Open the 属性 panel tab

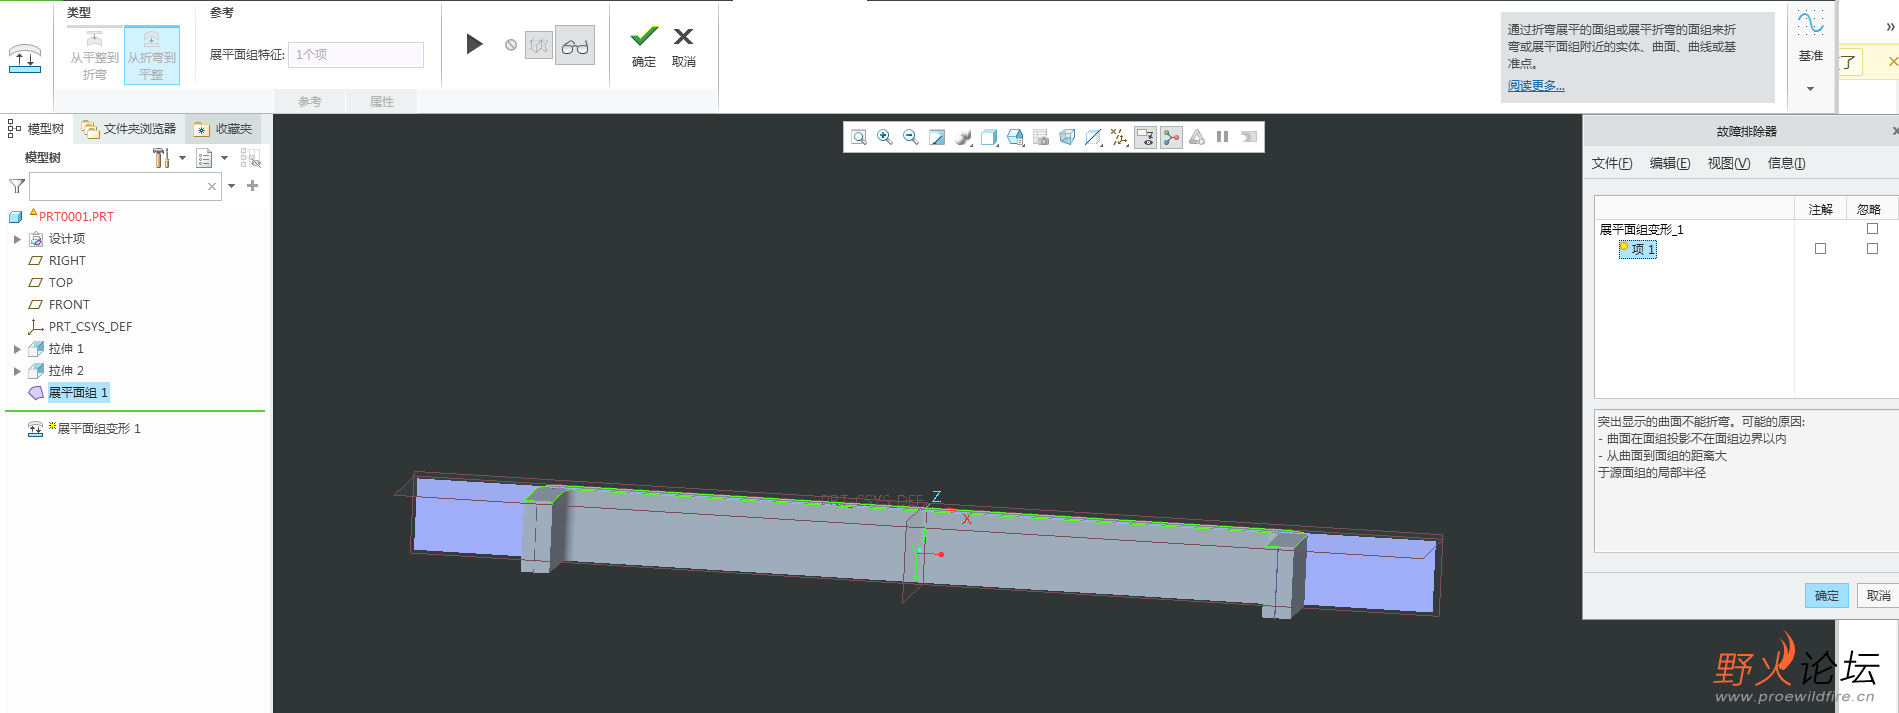(382, 101)
